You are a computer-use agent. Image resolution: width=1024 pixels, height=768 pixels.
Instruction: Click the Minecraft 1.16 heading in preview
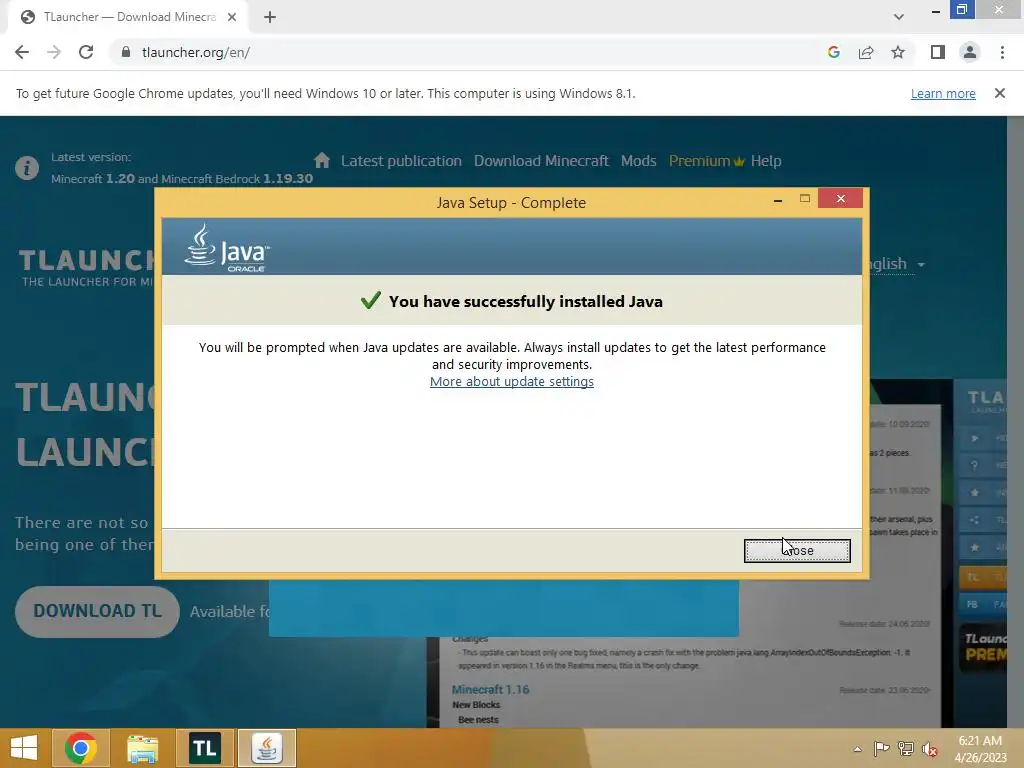pos(490,689)
